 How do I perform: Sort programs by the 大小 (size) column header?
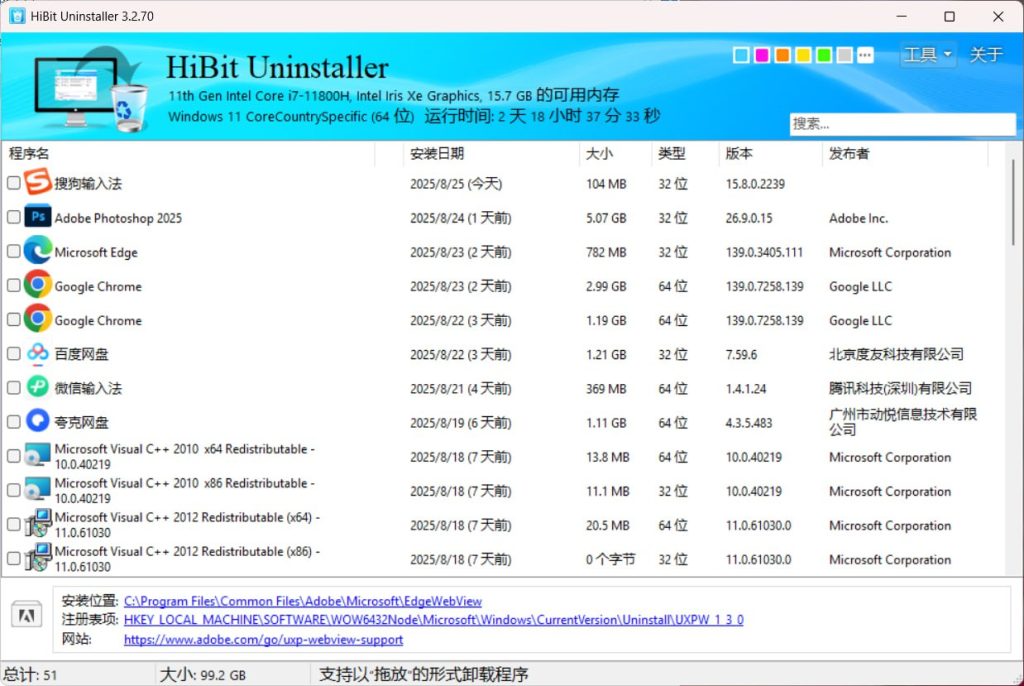(x=599, y=154)
